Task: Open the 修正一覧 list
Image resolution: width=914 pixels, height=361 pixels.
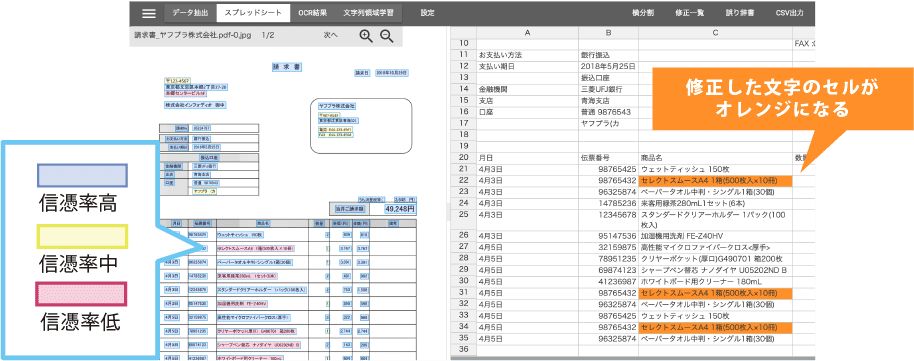Action: point(691,13)
